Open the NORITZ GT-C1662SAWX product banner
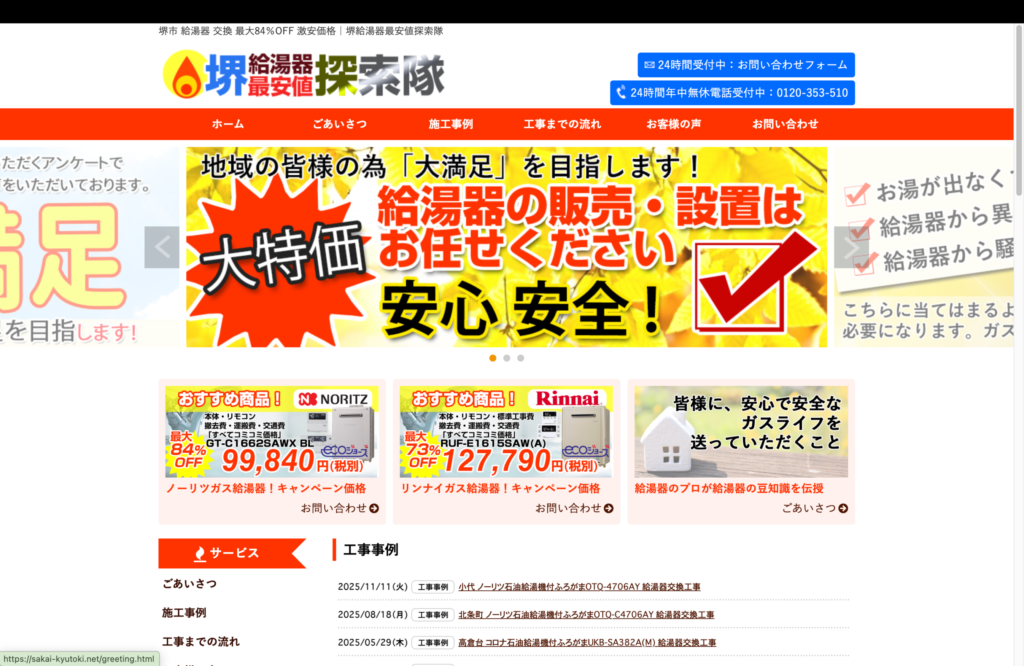Image resolution: width=1024 pixels, height=666 pixels. [x=272, y=432]
